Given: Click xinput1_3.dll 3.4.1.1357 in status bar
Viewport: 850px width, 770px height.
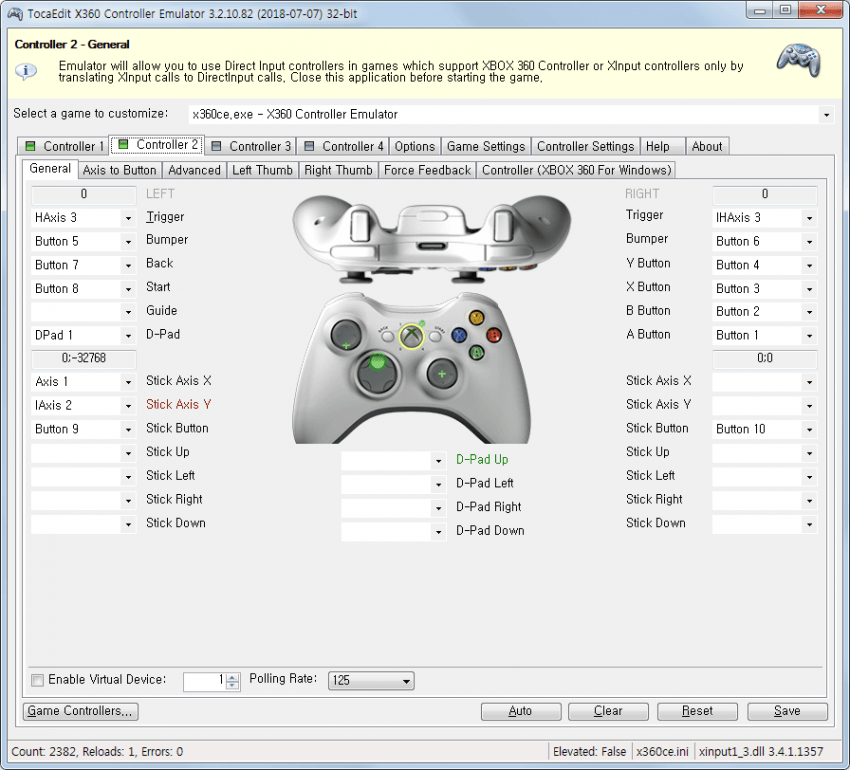Looking at the screenshot, I should [761, 752].
